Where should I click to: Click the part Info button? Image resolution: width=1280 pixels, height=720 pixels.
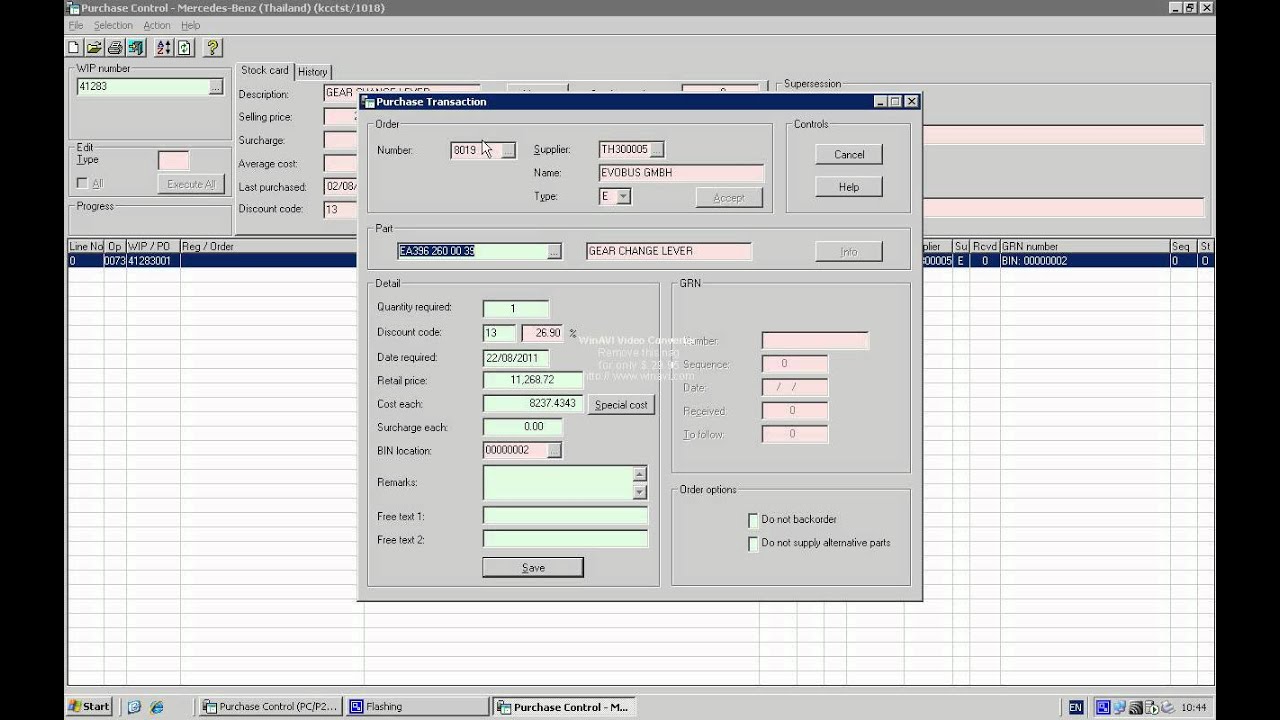coord(849,252)
